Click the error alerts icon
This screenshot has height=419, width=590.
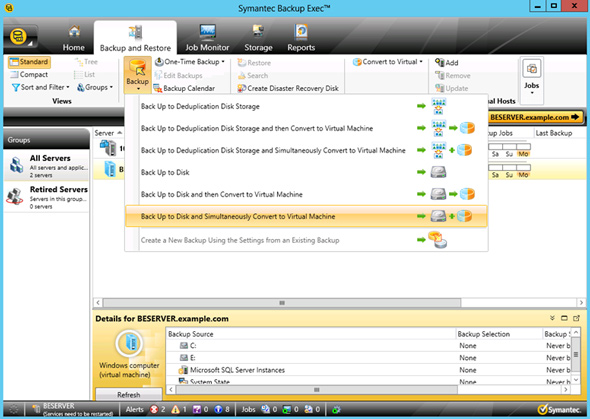point(154,410)
